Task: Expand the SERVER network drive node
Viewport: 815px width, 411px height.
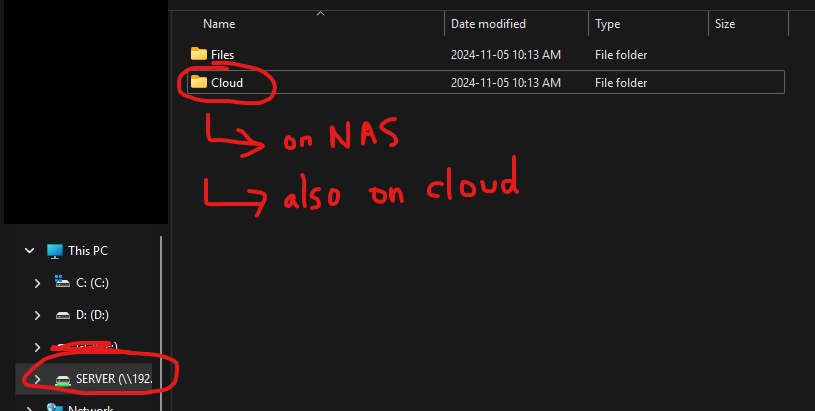Action: [x=37, y=379]
